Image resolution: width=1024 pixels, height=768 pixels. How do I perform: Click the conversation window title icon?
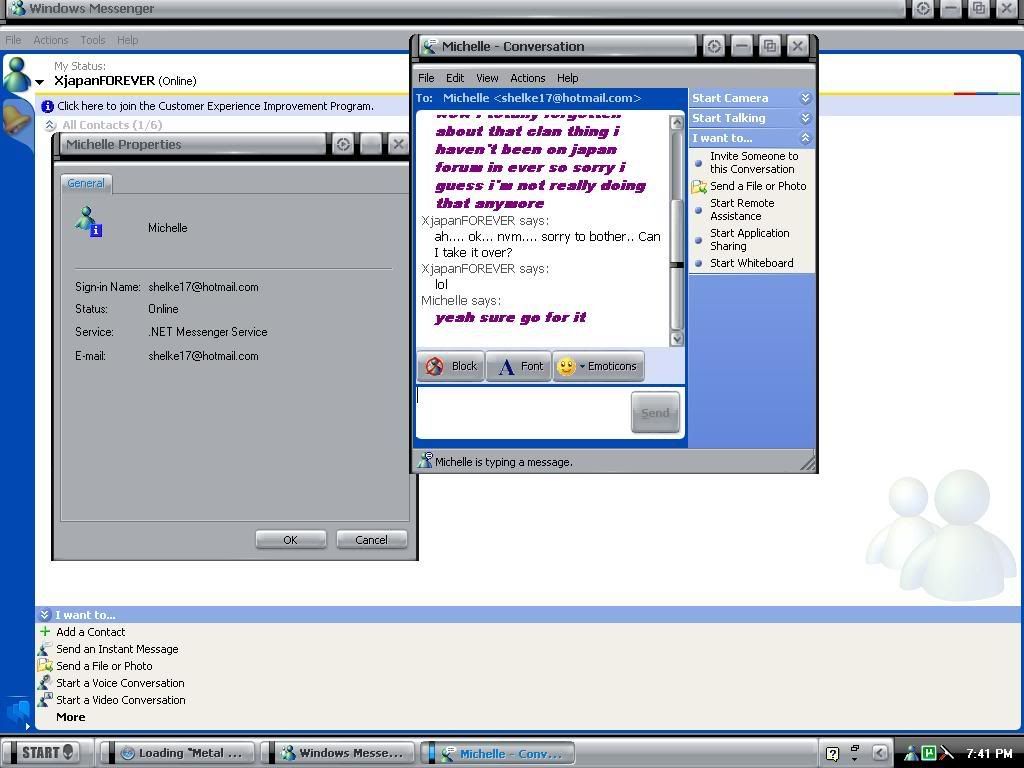pyautogui.click(x=429, y=46)
